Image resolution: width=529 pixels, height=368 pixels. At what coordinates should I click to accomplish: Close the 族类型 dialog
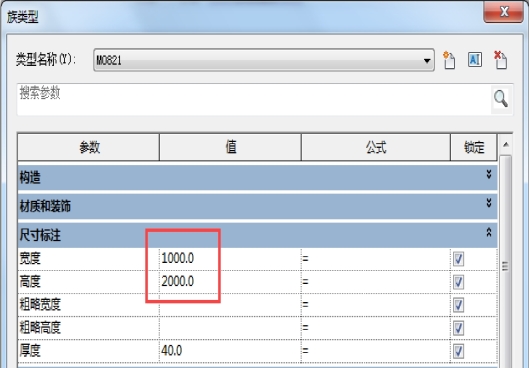[503, 12]
